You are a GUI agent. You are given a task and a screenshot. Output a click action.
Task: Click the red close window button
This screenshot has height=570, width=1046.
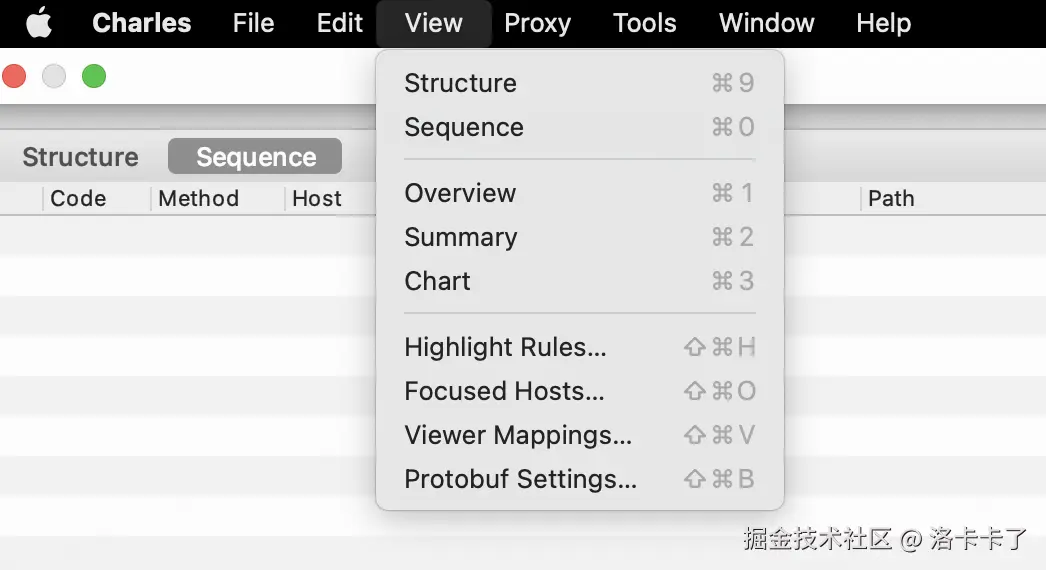click(x=14, y=76)
